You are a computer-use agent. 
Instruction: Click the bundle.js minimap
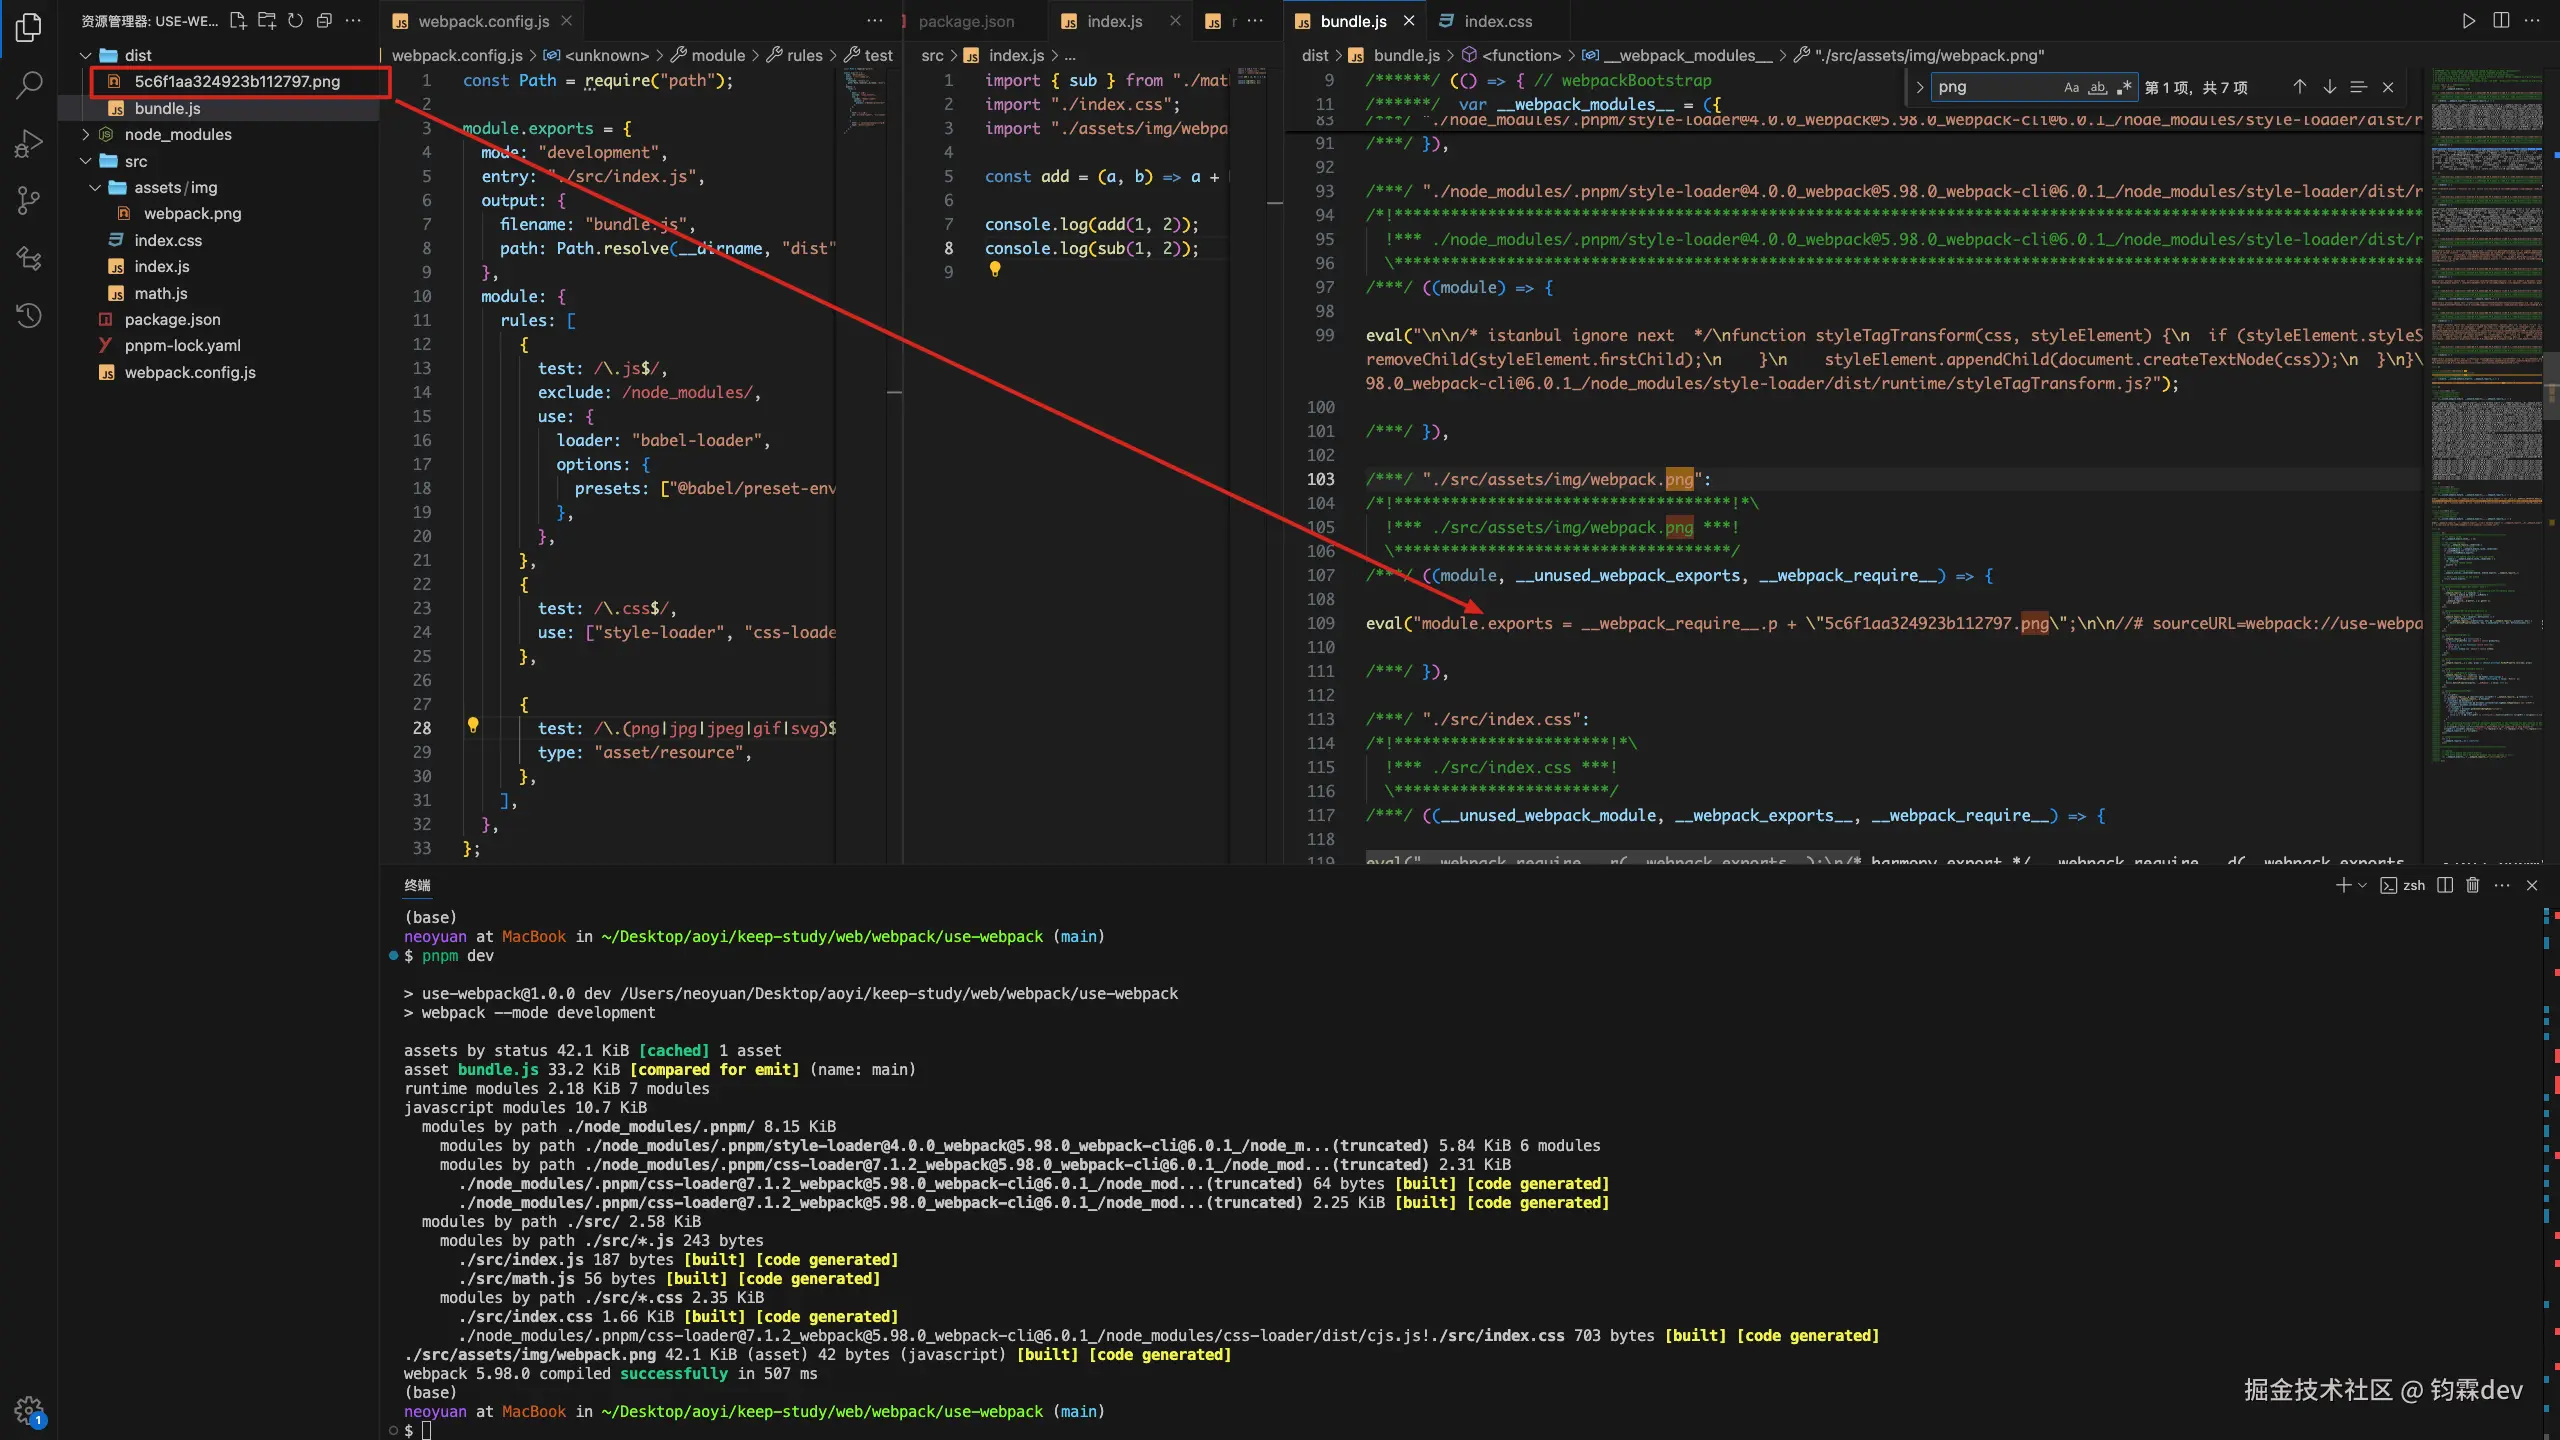[x=2486, y=400]
